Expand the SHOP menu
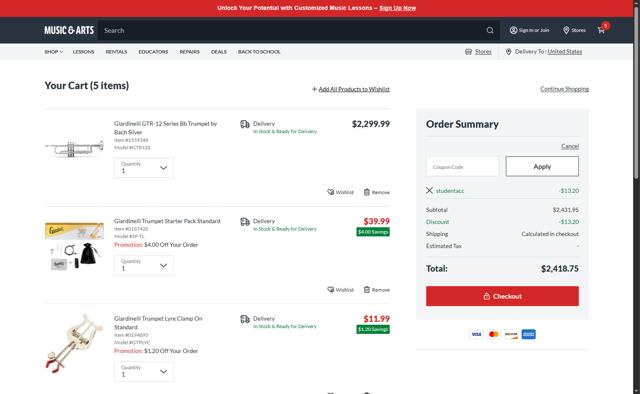Screen dimensions: 640x394 pos(53,52)
